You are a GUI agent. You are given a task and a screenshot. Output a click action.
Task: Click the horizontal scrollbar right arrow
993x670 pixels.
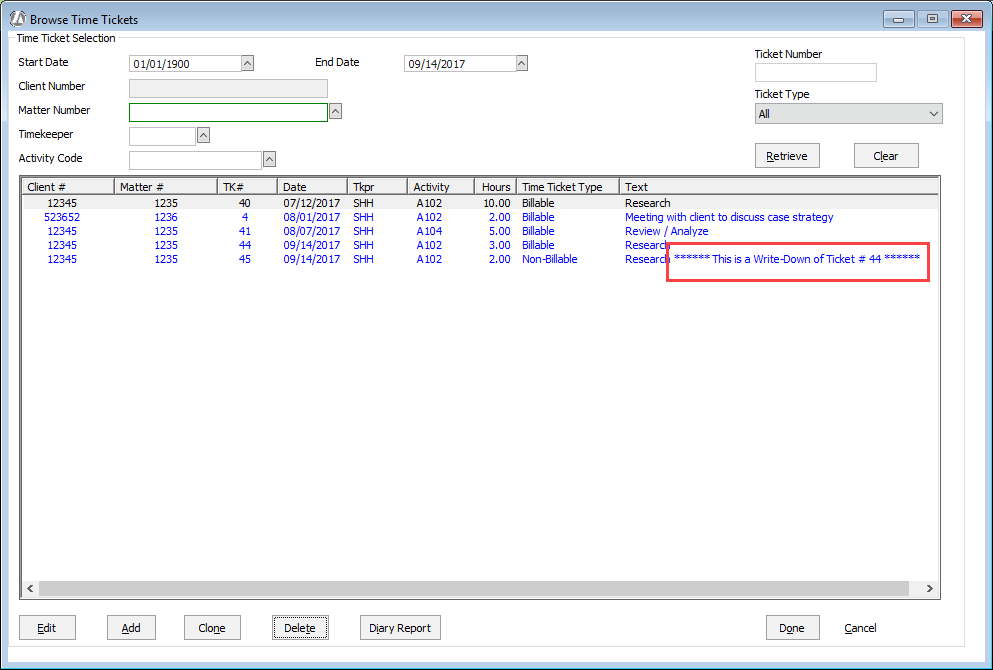pos(930,588)
